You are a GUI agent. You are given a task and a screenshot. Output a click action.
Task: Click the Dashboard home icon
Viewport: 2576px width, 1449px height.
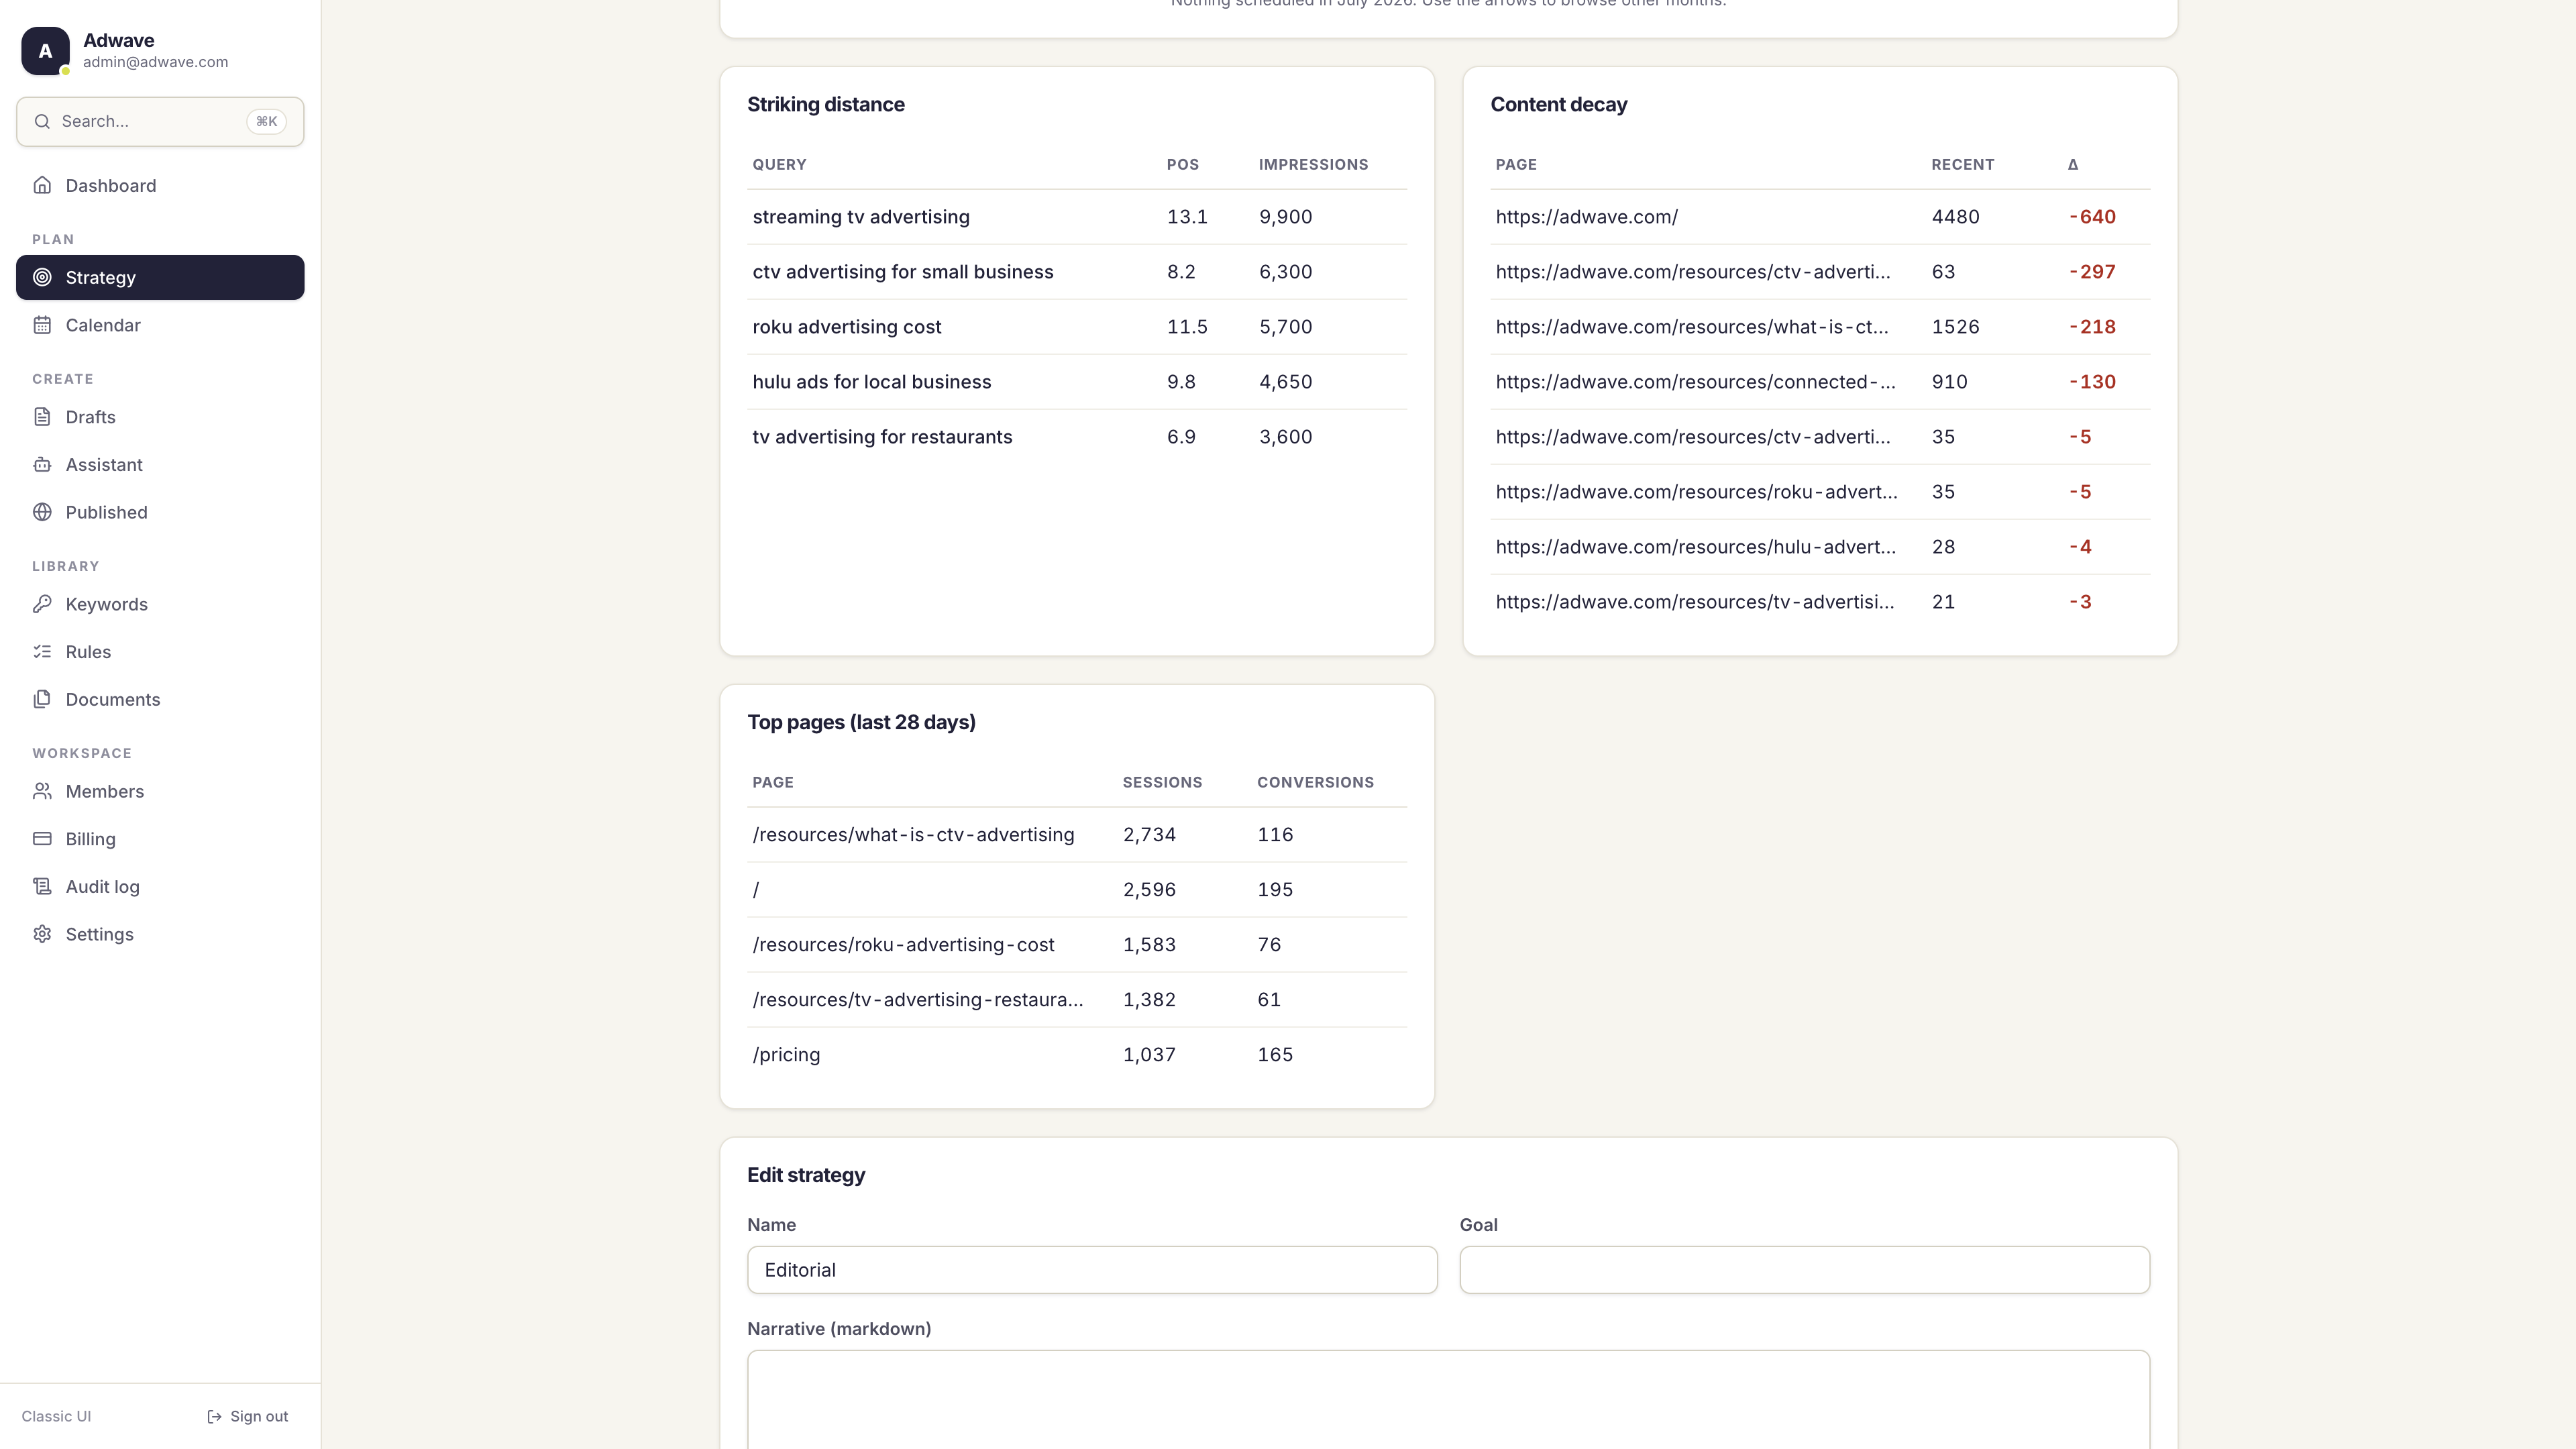pos(42,185)
